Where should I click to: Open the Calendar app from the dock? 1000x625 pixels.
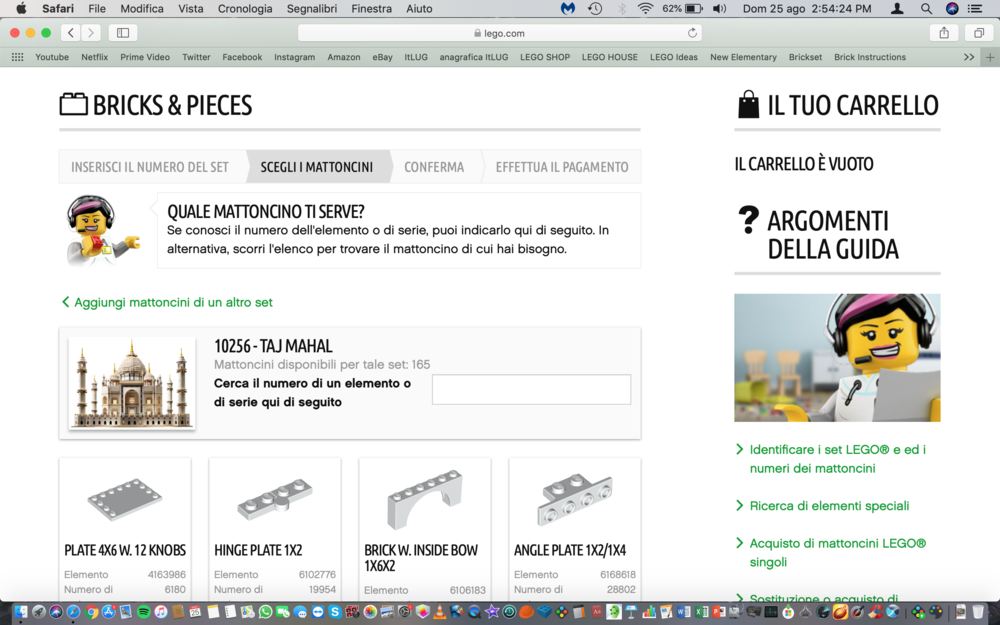pyautogui.click(x=195, y=612)
